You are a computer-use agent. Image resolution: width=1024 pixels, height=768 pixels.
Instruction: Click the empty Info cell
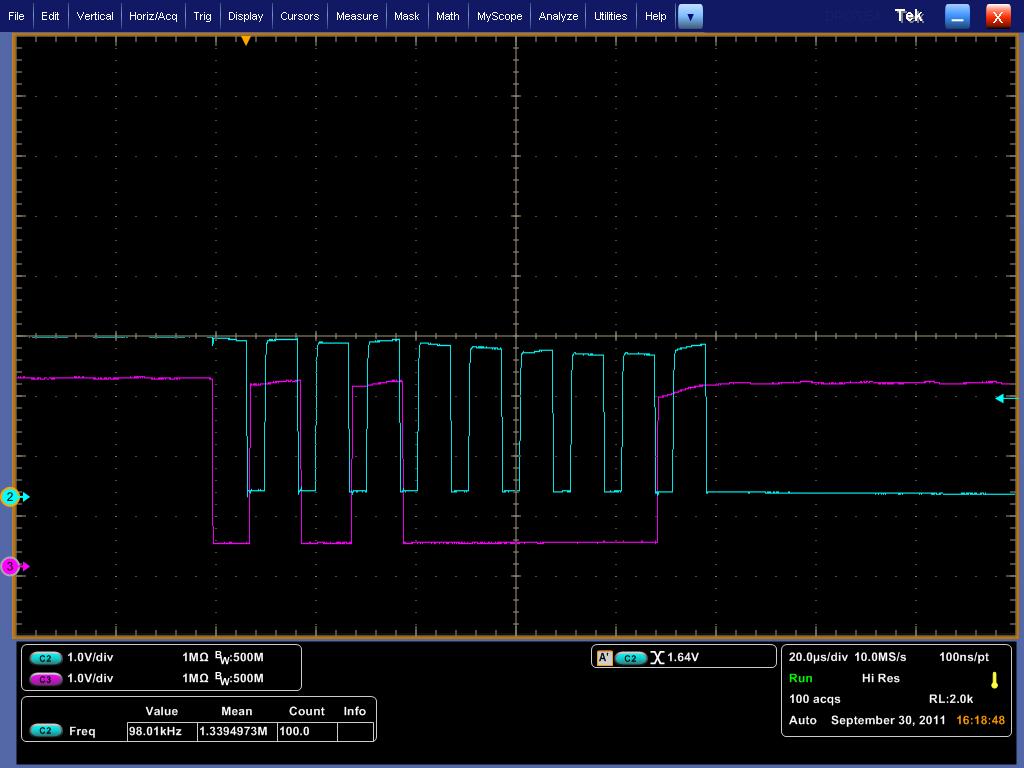(x=355, y=731)
